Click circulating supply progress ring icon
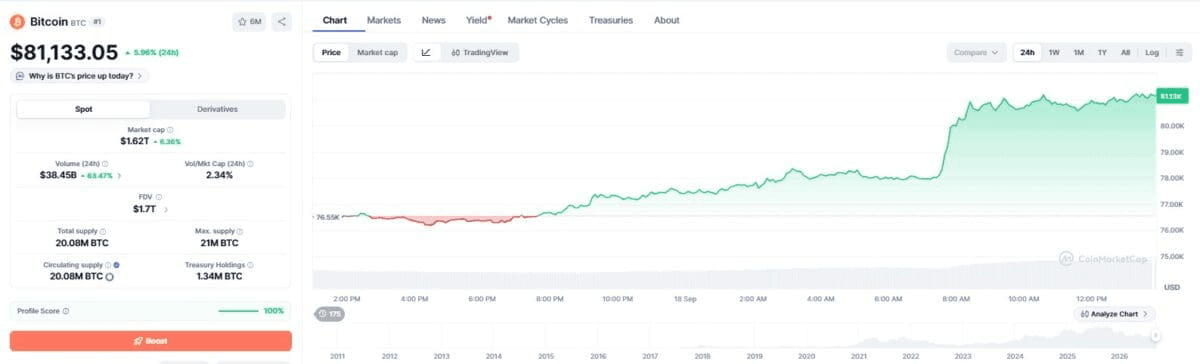The width and height of the screenshot is (1200, 364). (109, 277)
